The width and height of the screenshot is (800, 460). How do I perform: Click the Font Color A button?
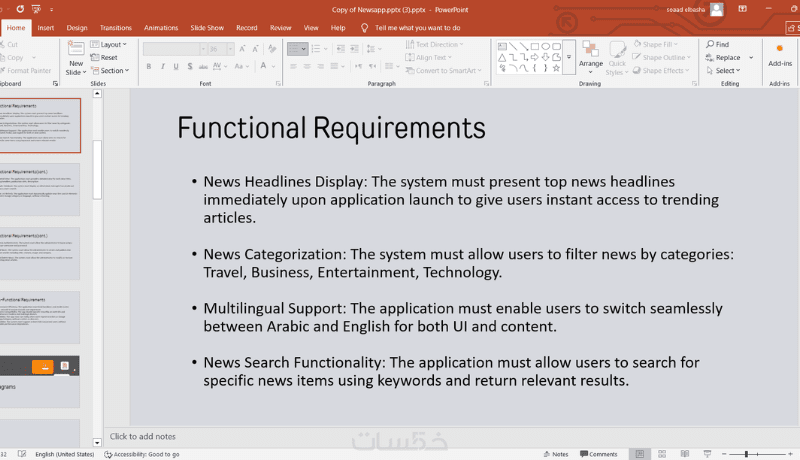pyautogui.click(x=263, y=66)
